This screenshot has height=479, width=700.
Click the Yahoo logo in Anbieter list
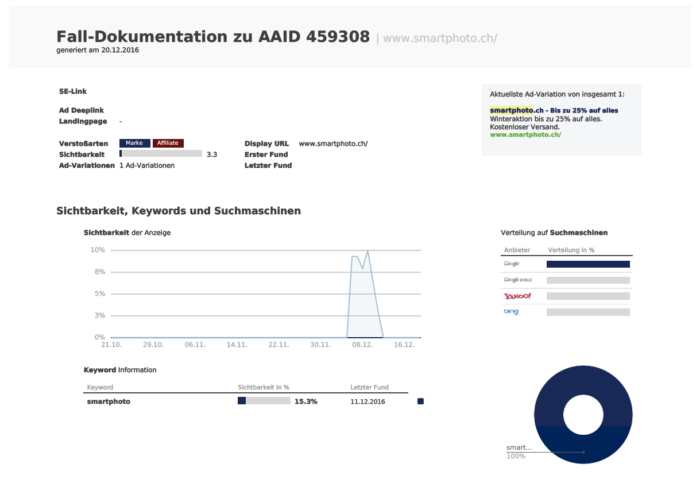(x=517, y=296)
